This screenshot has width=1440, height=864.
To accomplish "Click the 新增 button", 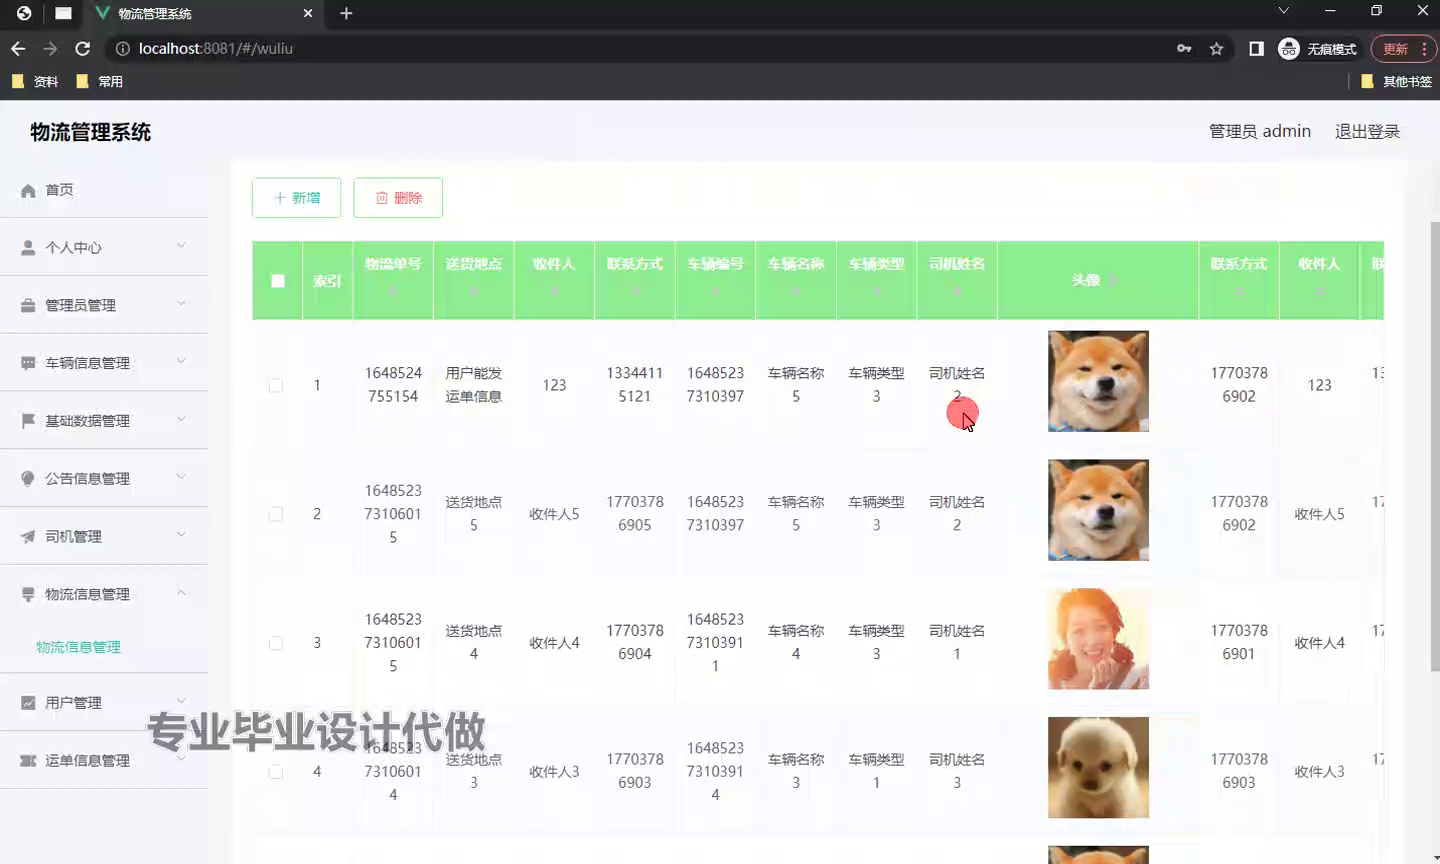I will pos(297,198).
